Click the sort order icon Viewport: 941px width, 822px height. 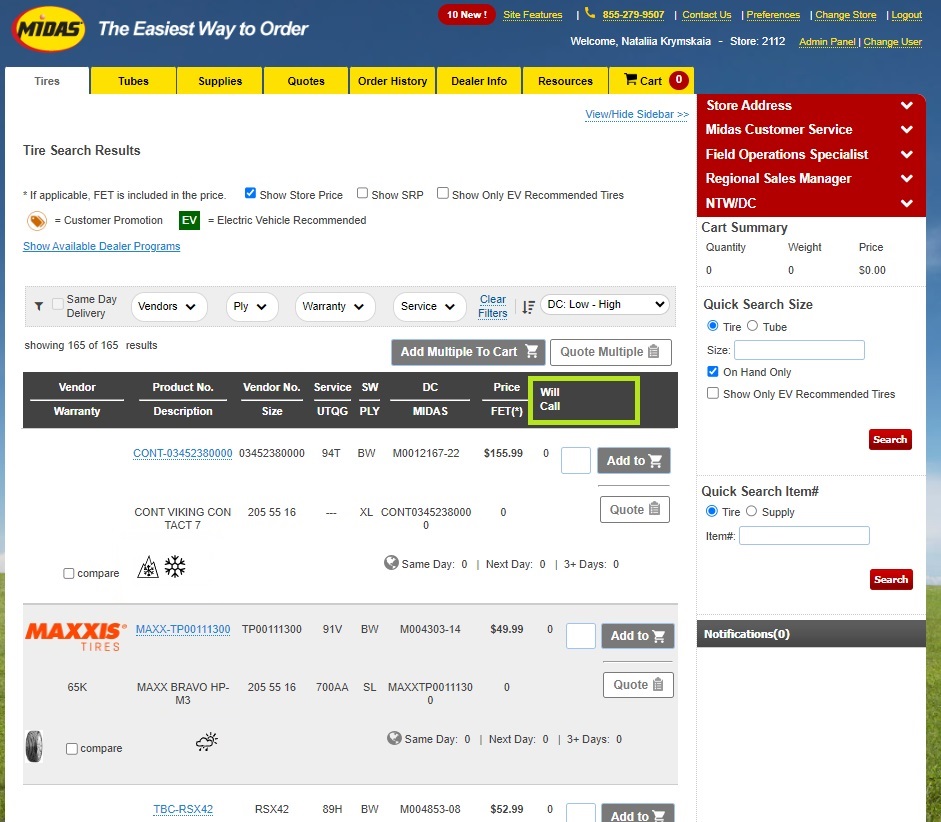pos(529,306)
